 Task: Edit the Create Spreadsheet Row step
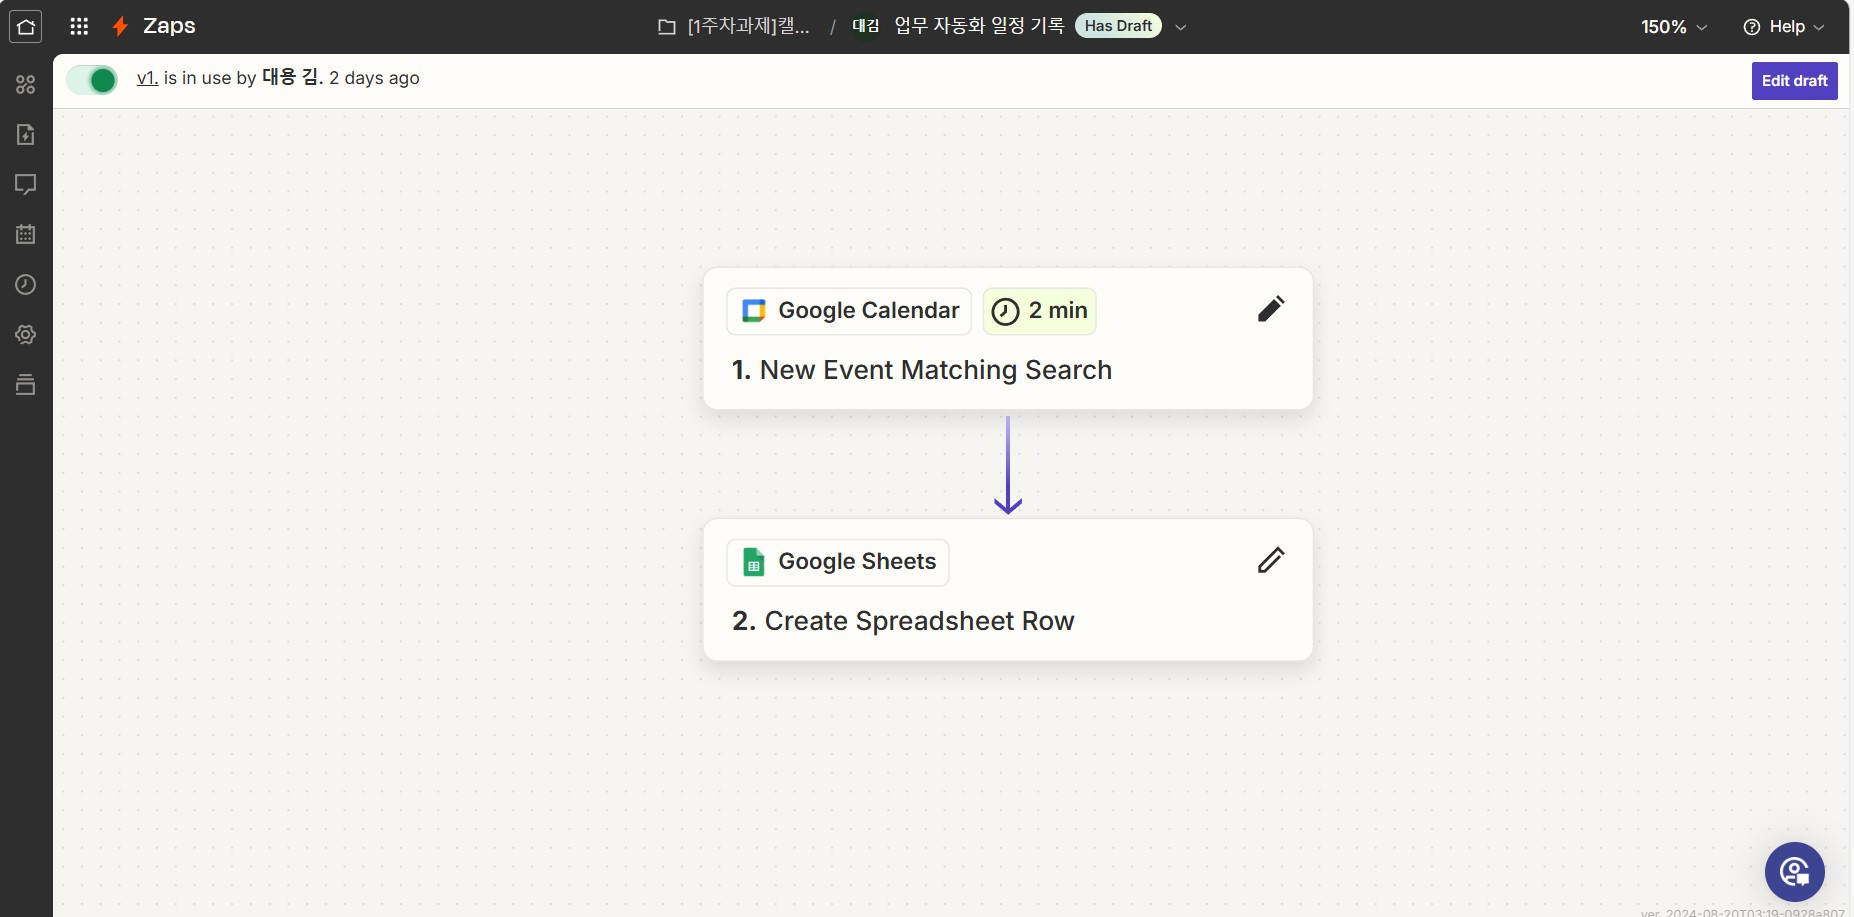tap(1271, 560)
